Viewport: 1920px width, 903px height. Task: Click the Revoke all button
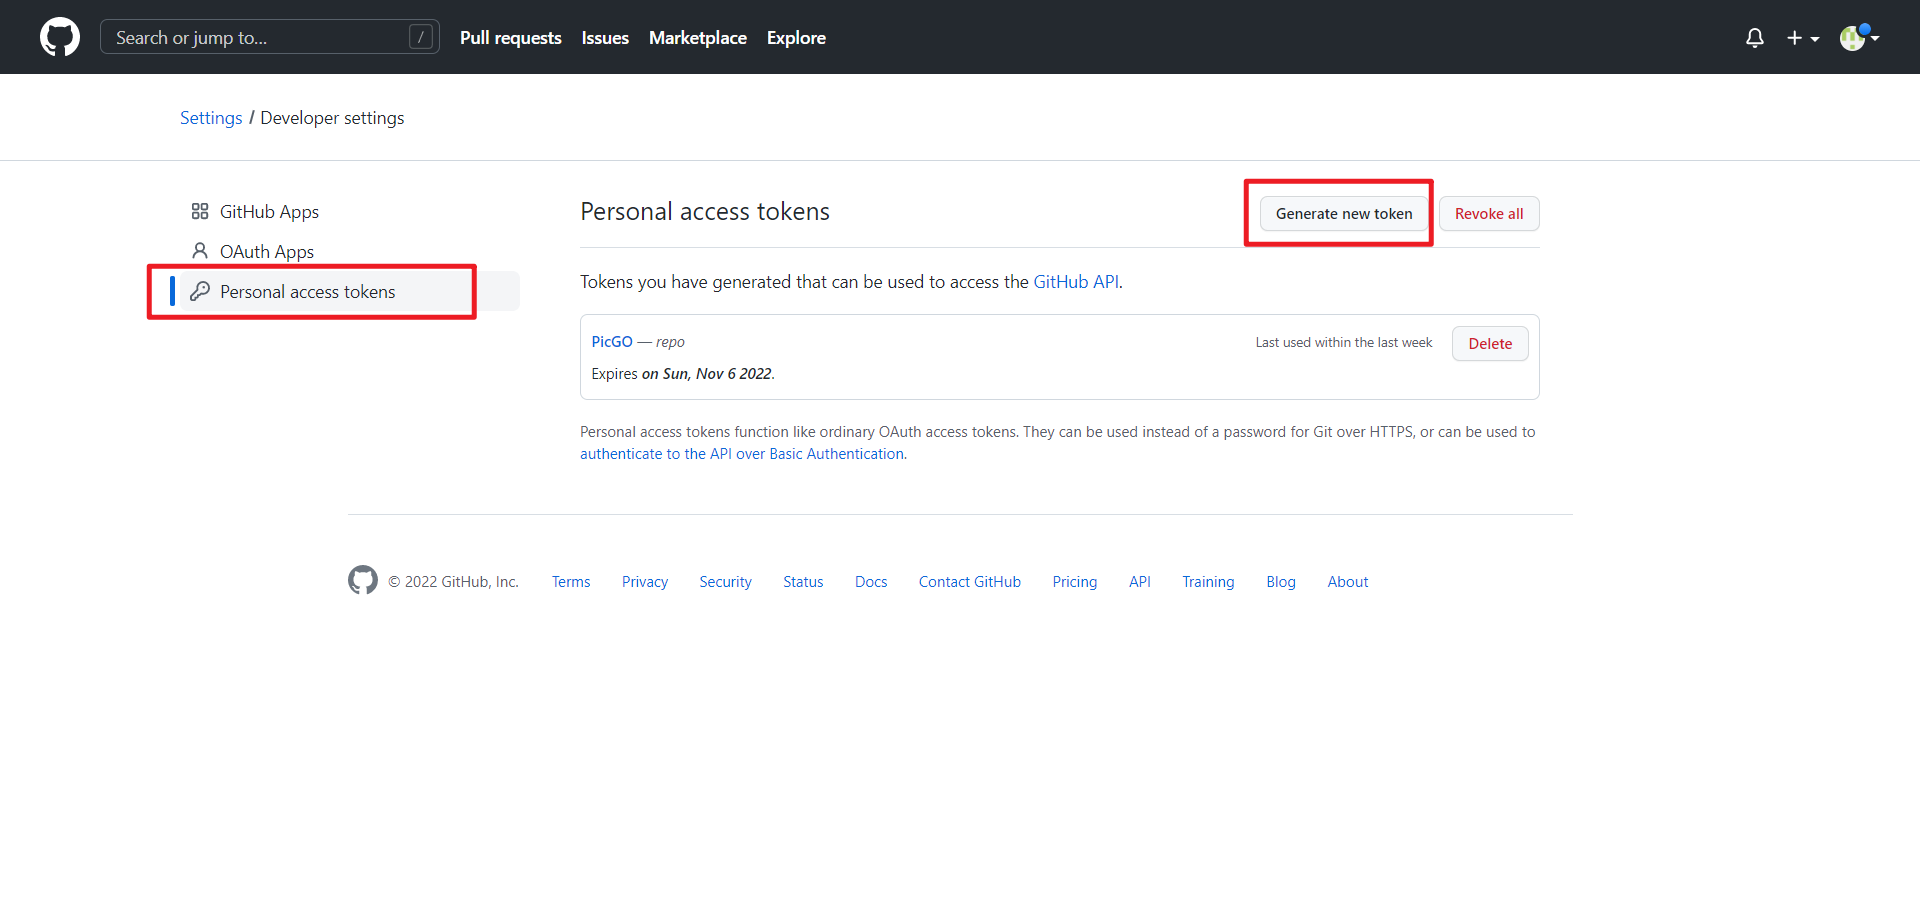click(1489, 214)
